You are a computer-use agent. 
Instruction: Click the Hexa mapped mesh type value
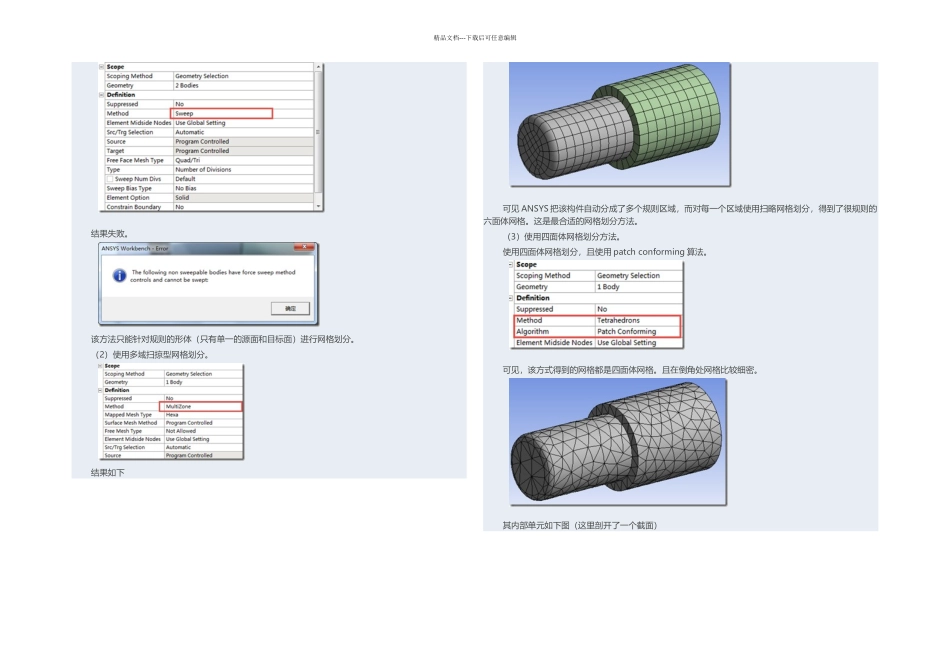172,415
